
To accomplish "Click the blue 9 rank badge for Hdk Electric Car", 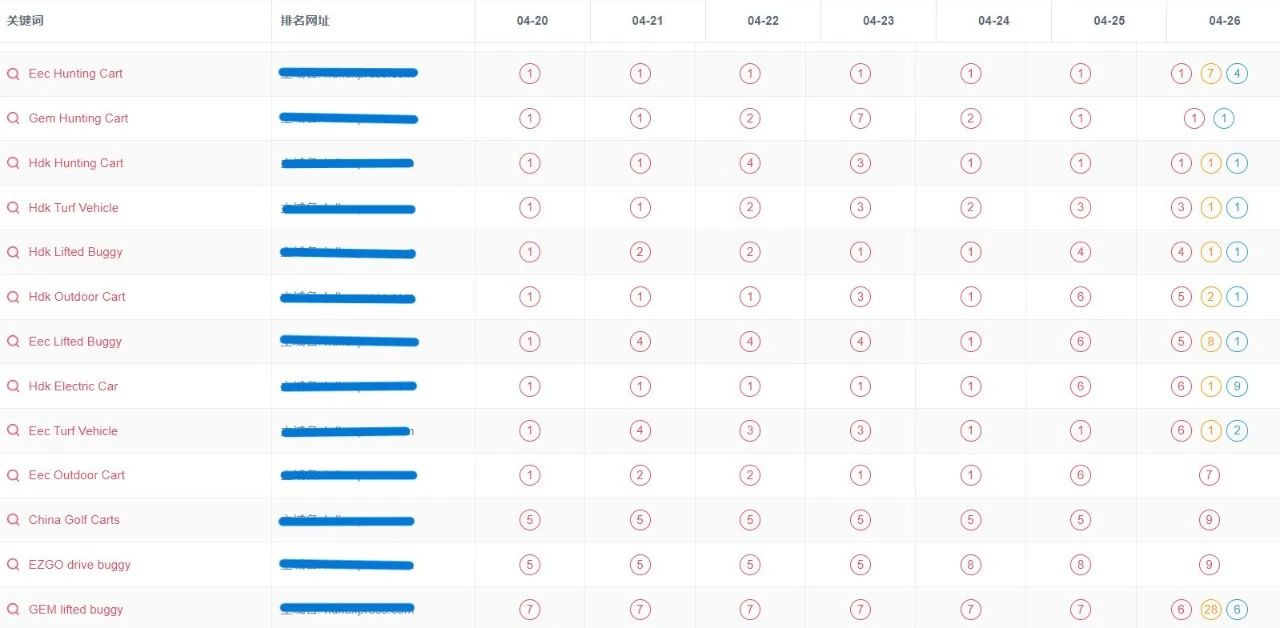I will point(1237,386).
